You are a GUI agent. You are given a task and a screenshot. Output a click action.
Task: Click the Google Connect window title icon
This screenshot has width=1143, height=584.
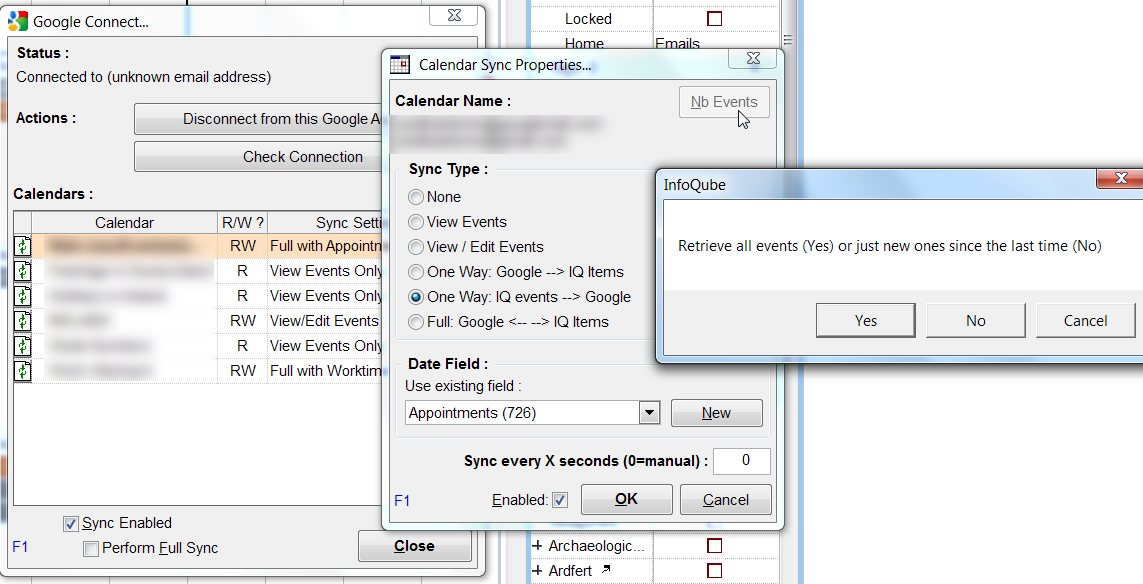18,21
